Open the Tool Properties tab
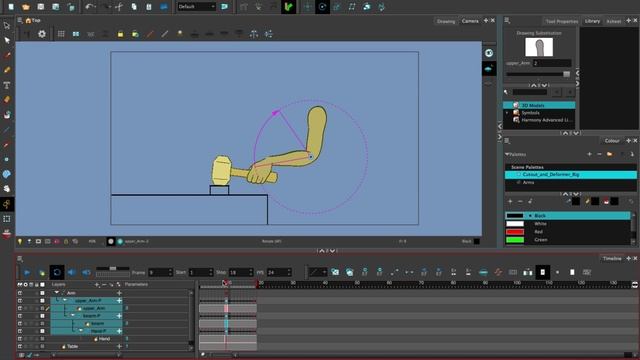The width and height of the screenshot is (640, 360). [x=562, y=21]
